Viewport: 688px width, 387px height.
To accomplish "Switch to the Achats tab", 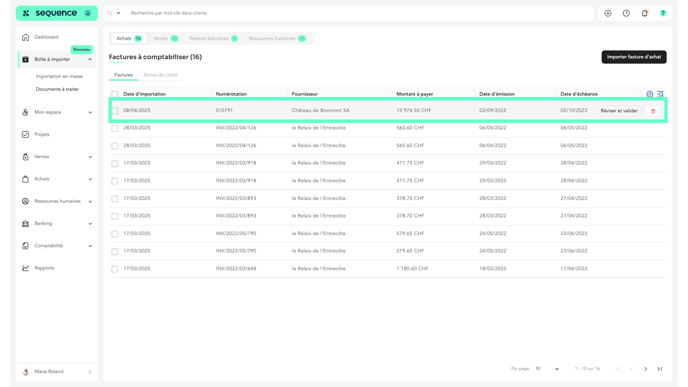I will (129, 39).
